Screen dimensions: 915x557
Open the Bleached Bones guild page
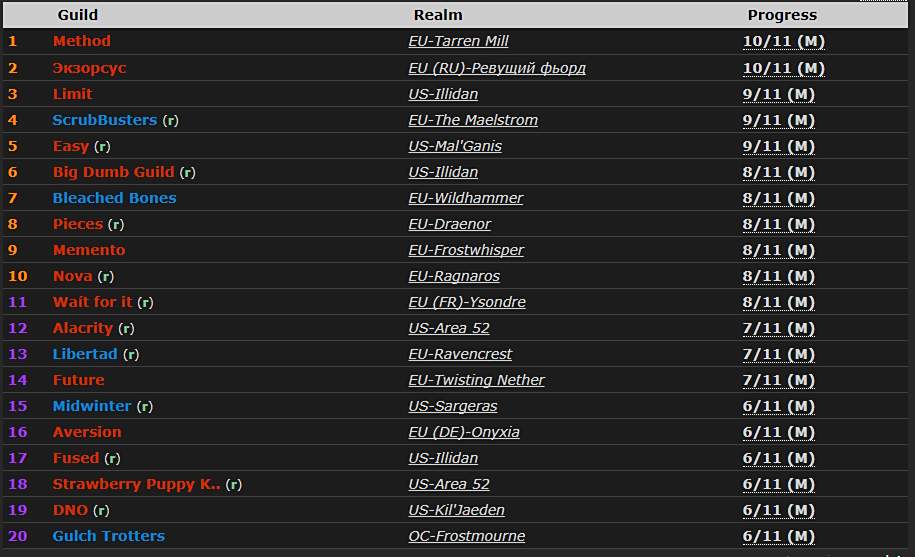coord(114,198)
